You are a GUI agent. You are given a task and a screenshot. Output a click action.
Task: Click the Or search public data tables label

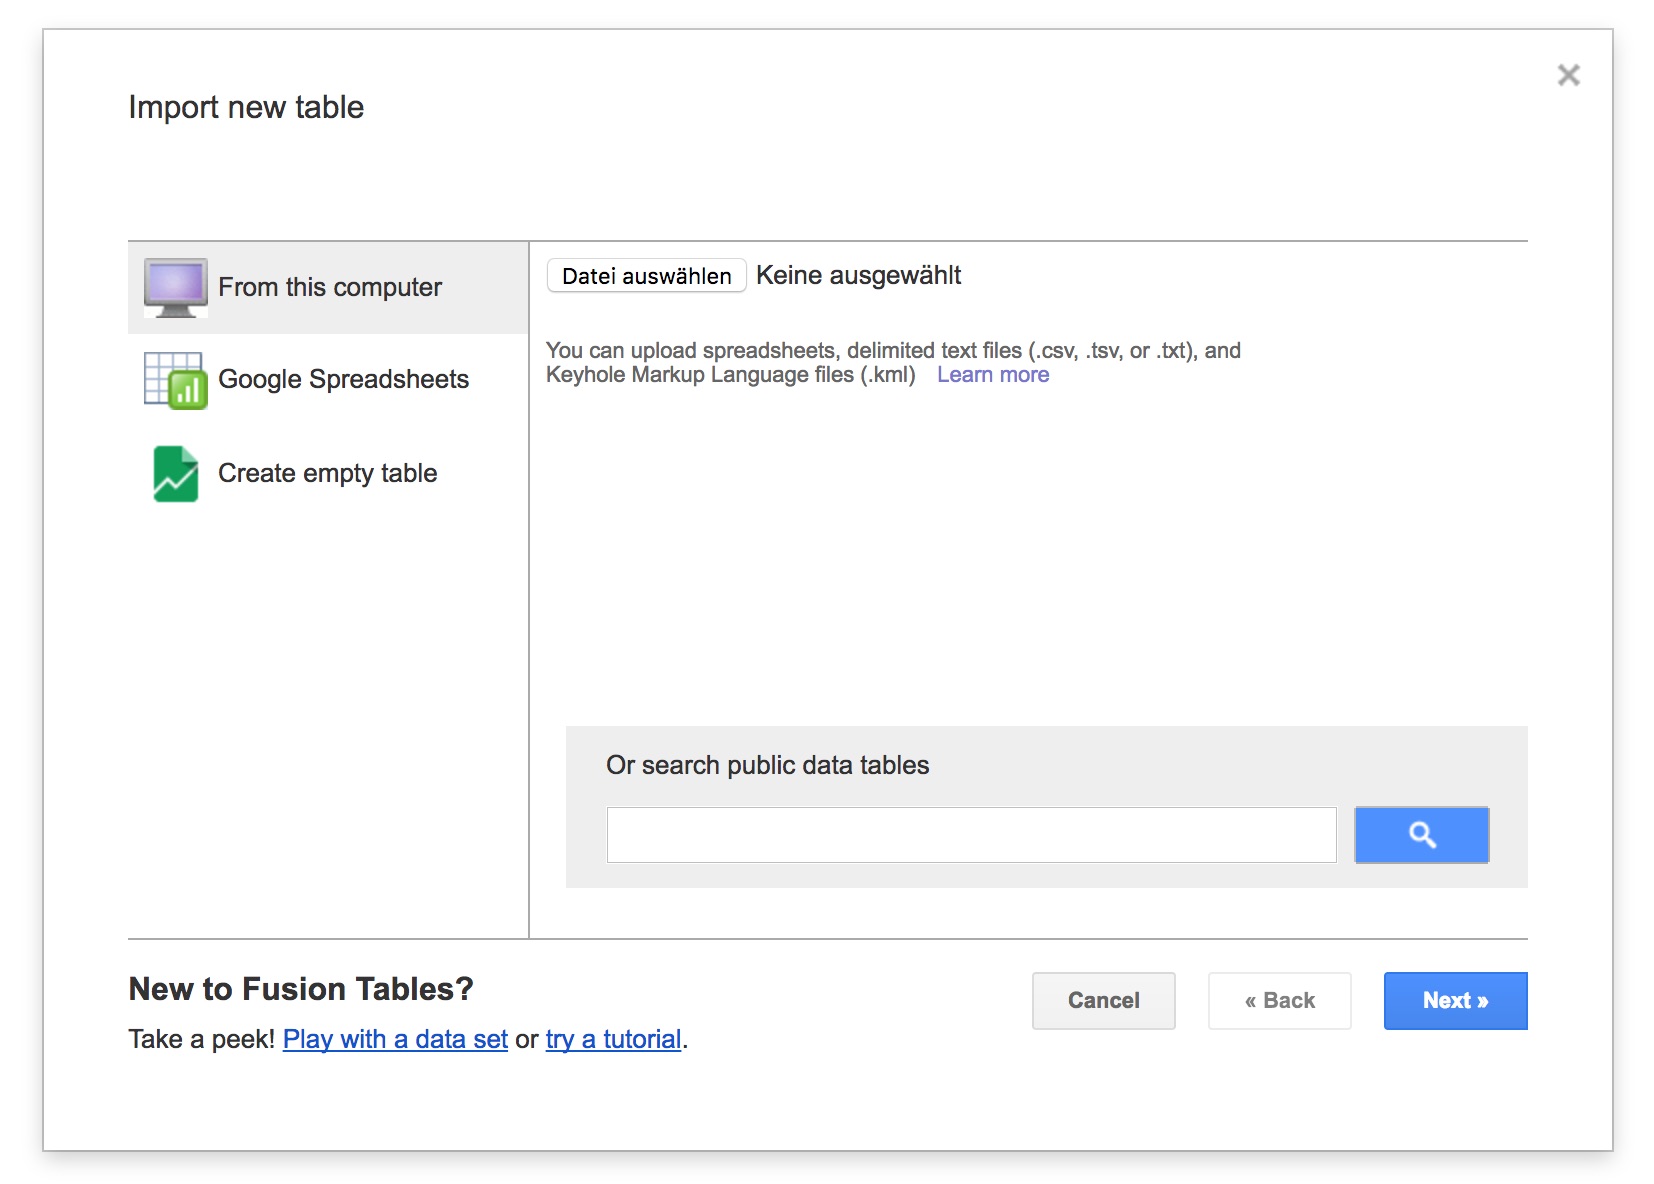767,765
